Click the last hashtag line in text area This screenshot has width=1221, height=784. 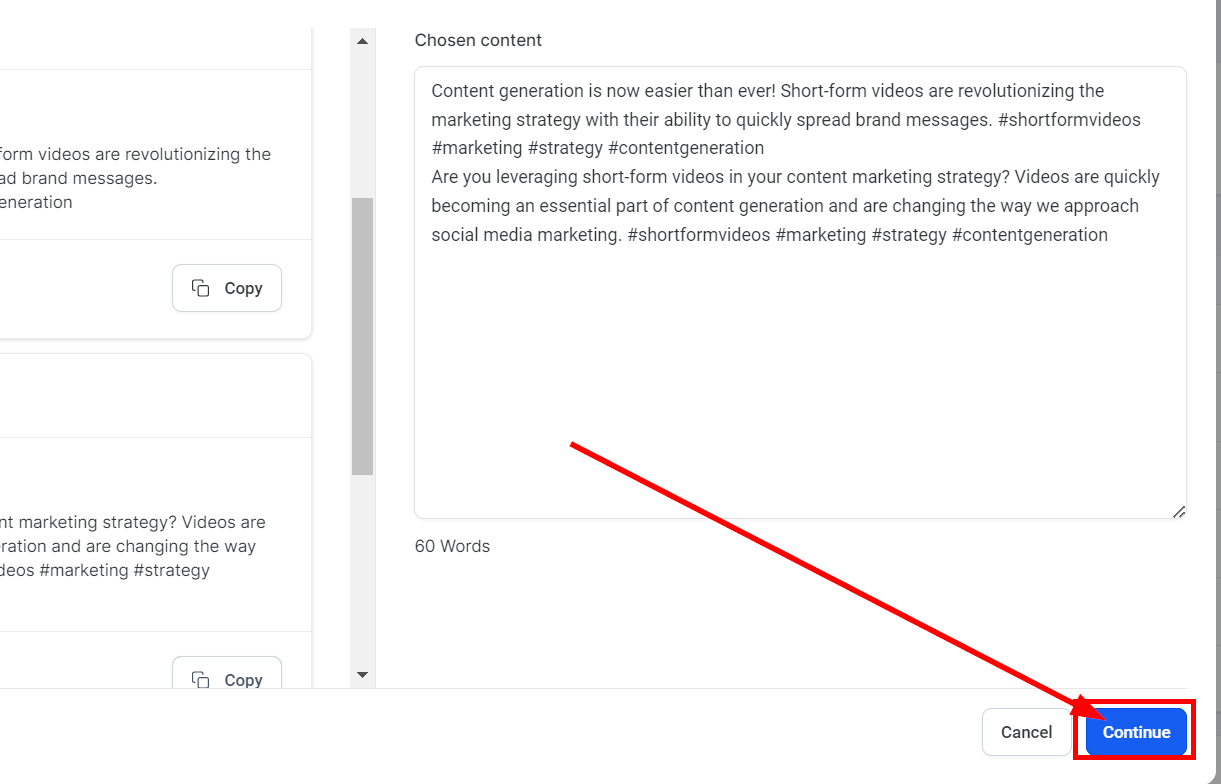pos(769,235)
